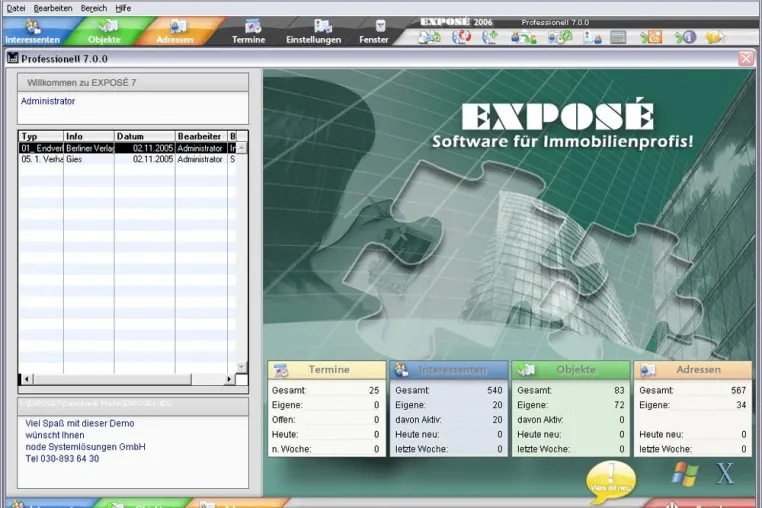
Task: Click the icon on the Adressen card
Action: click(x=648, y=370)
